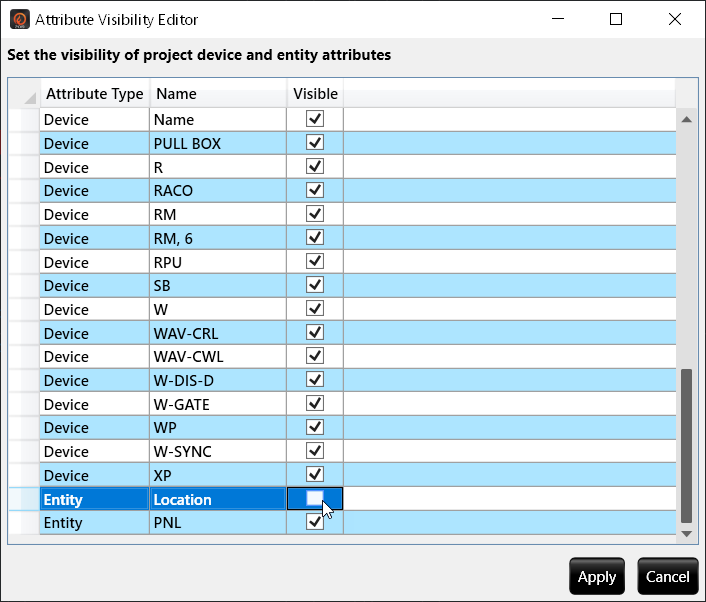Click Cancel button

tap(667, 576)
